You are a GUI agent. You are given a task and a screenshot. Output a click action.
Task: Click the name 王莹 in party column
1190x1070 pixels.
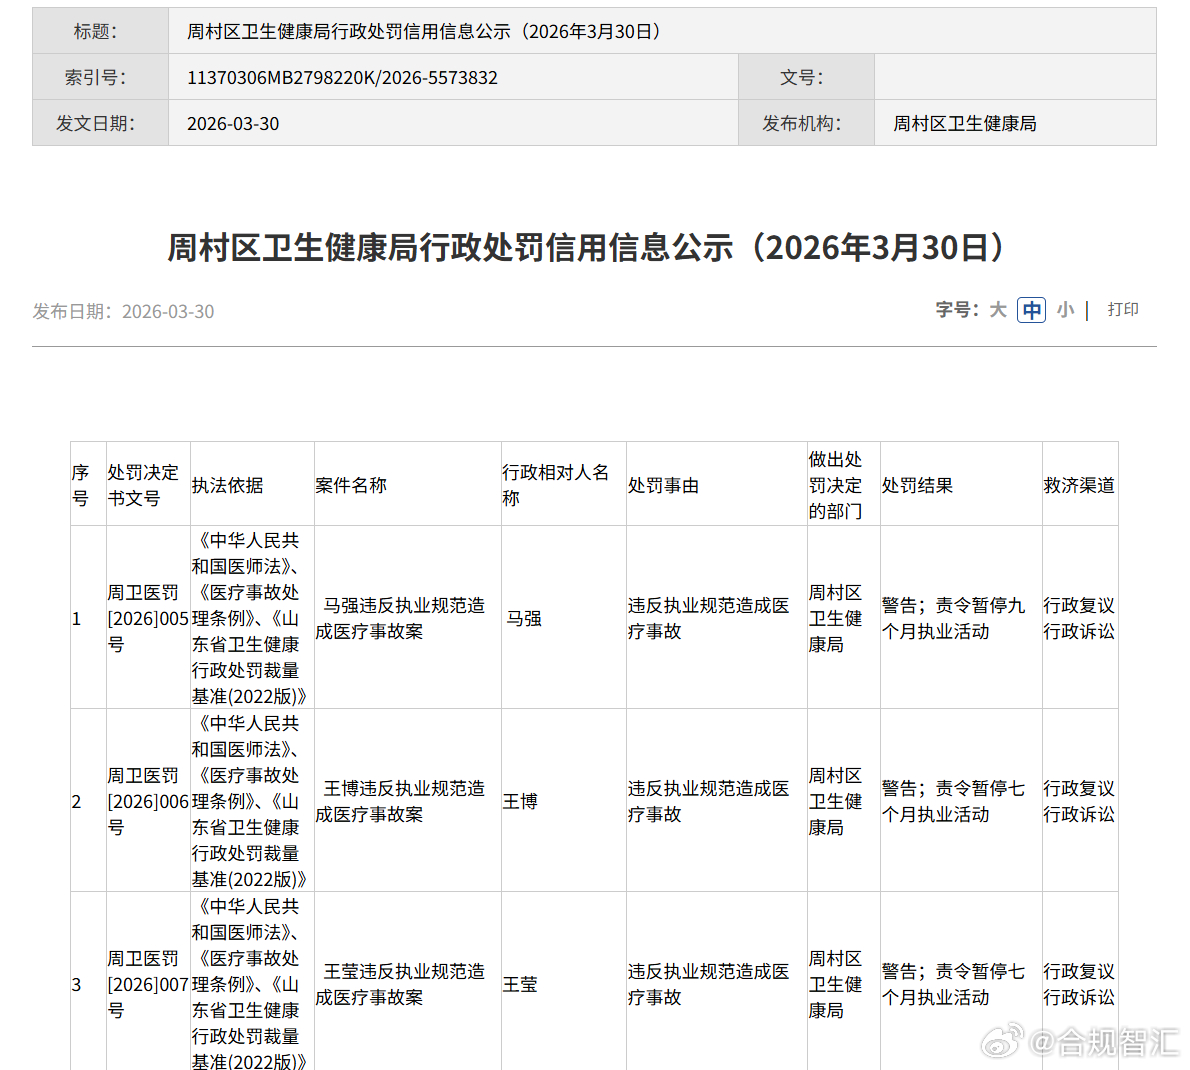[x=520, y=984]
